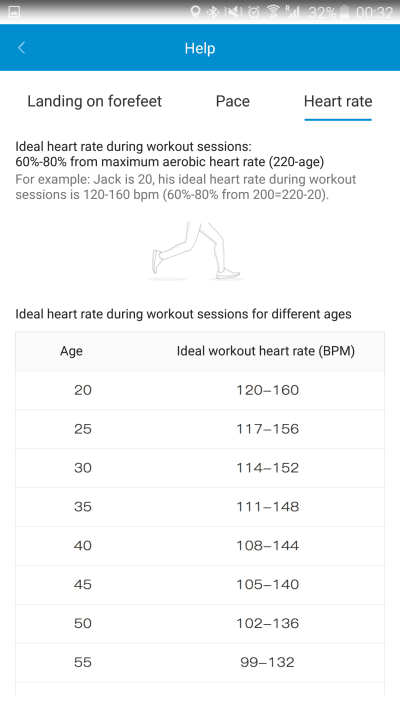Tap the back arrow in Help header
The width and height of the screenshot is (400, 711).
[x=21, y=48]
